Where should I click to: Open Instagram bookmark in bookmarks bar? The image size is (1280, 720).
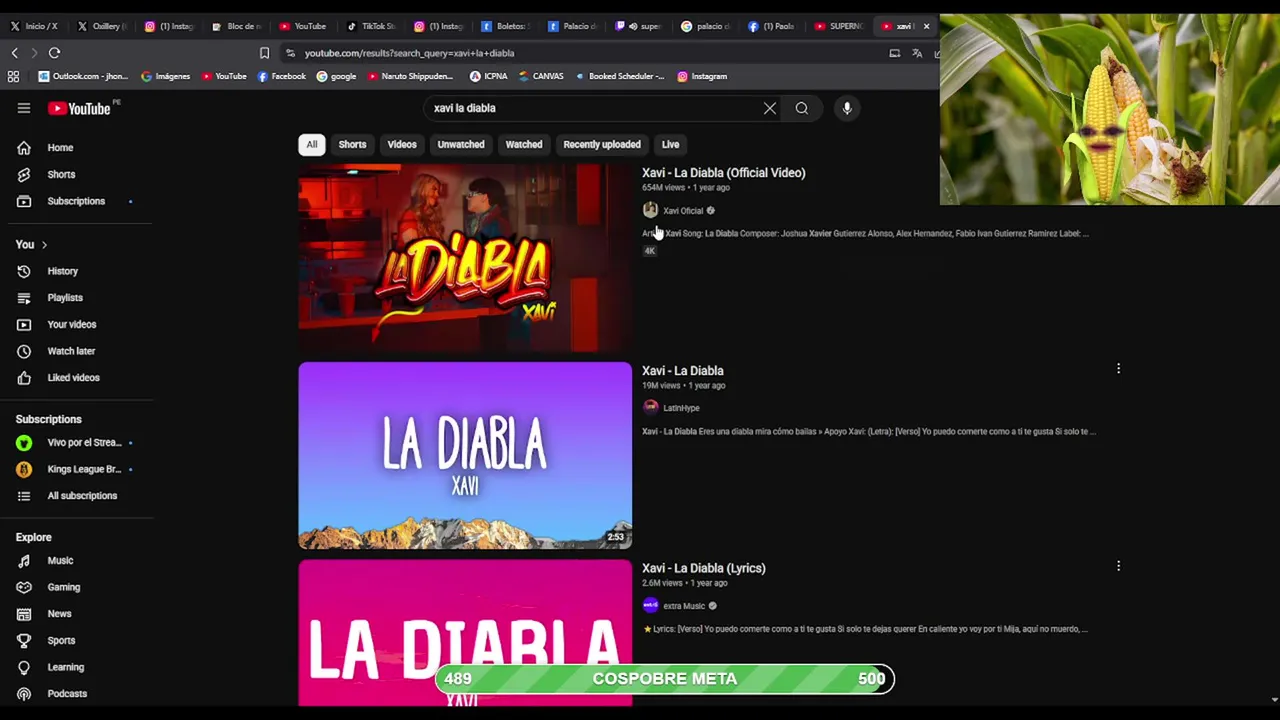(702, 76)
